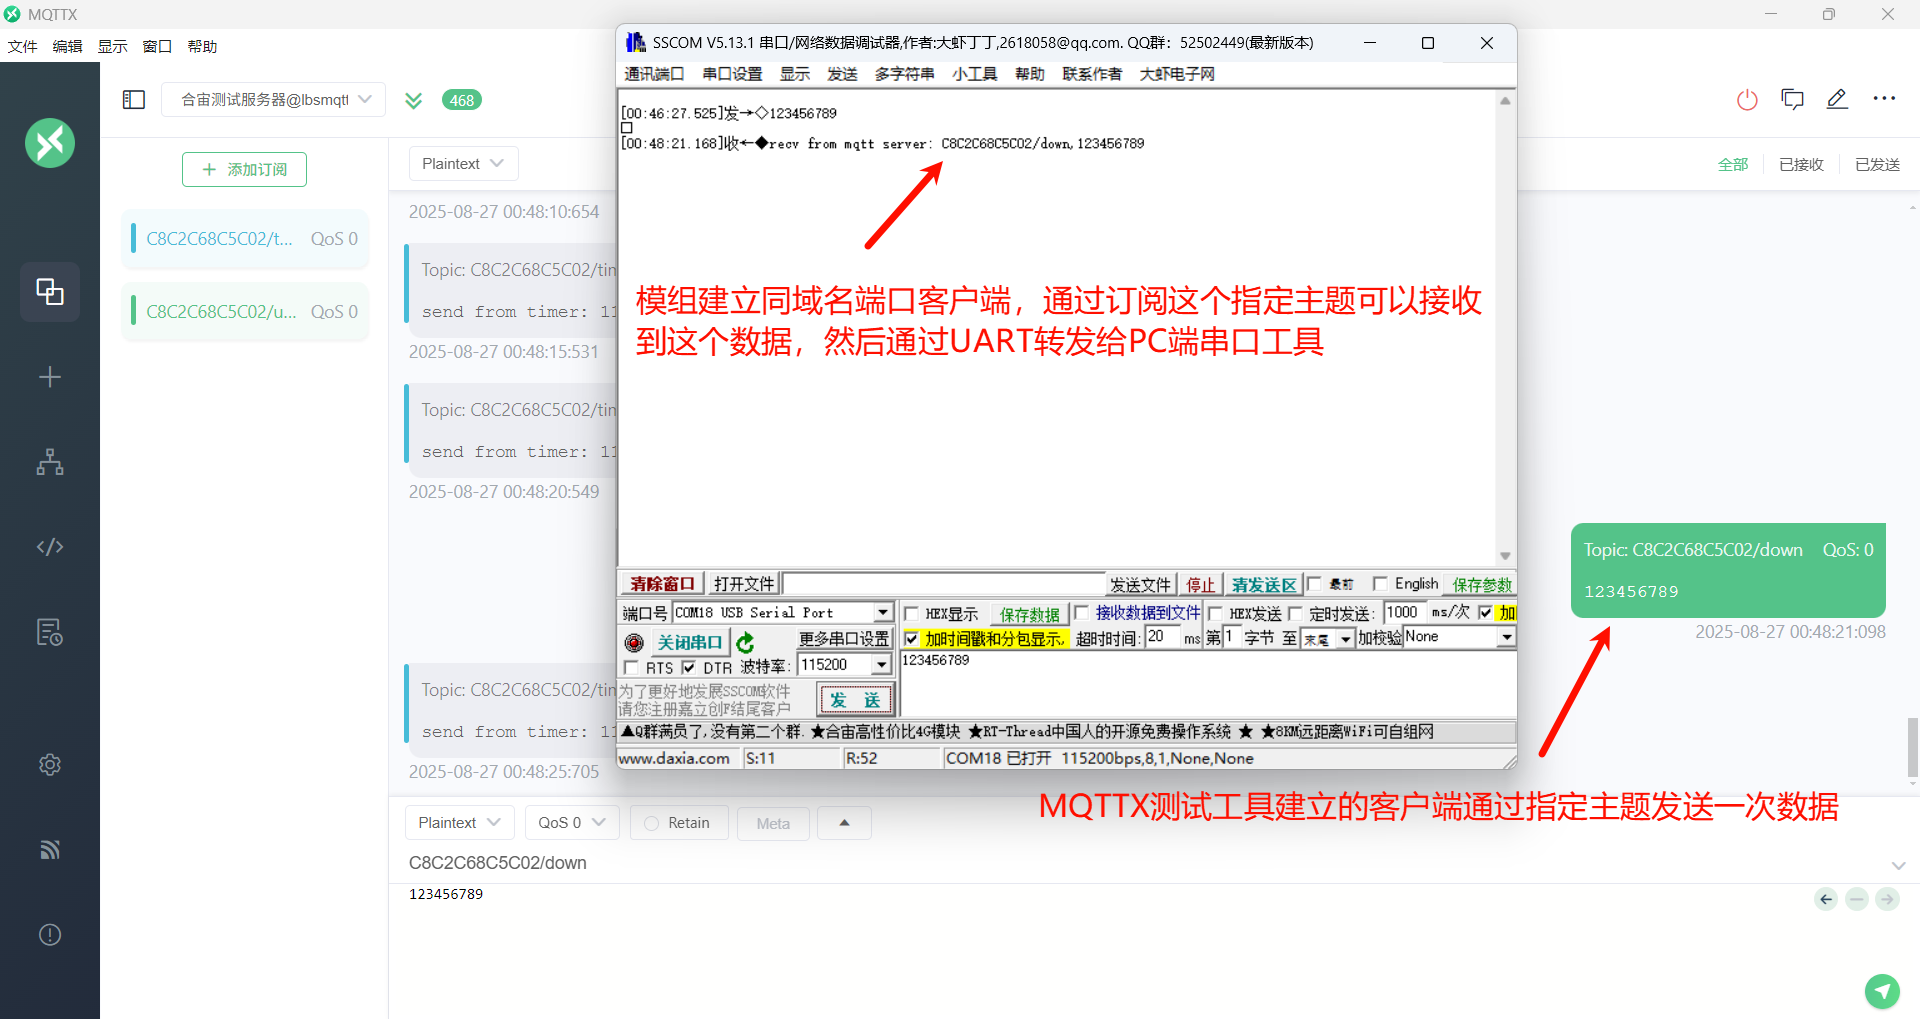Viewport: 1920px width, 1019px height.
Task: Toggle the 定时发送 checkbox
Action: coord(1295,614)
